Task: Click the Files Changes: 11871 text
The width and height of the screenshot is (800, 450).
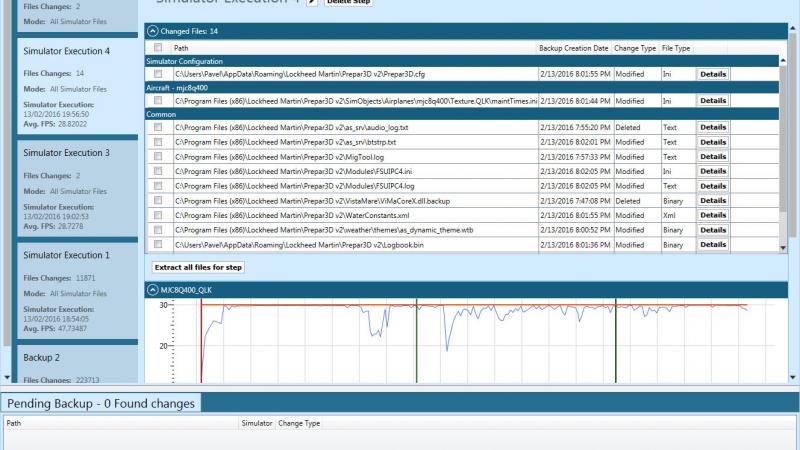Action: (x=59, y=278)
